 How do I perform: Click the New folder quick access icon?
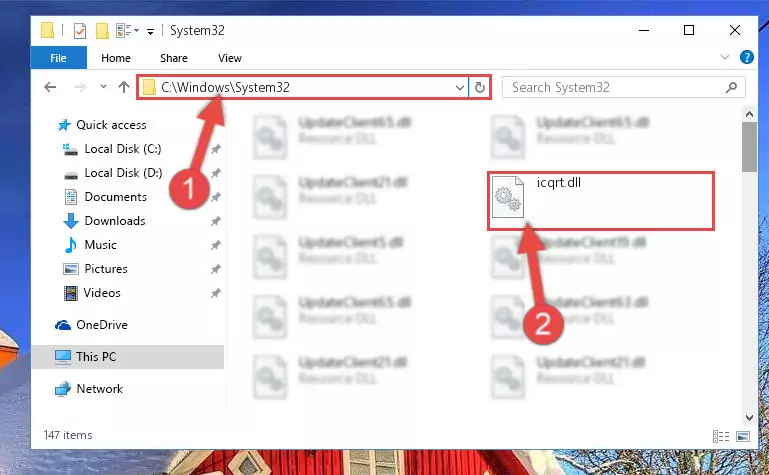tap(102, 30)
